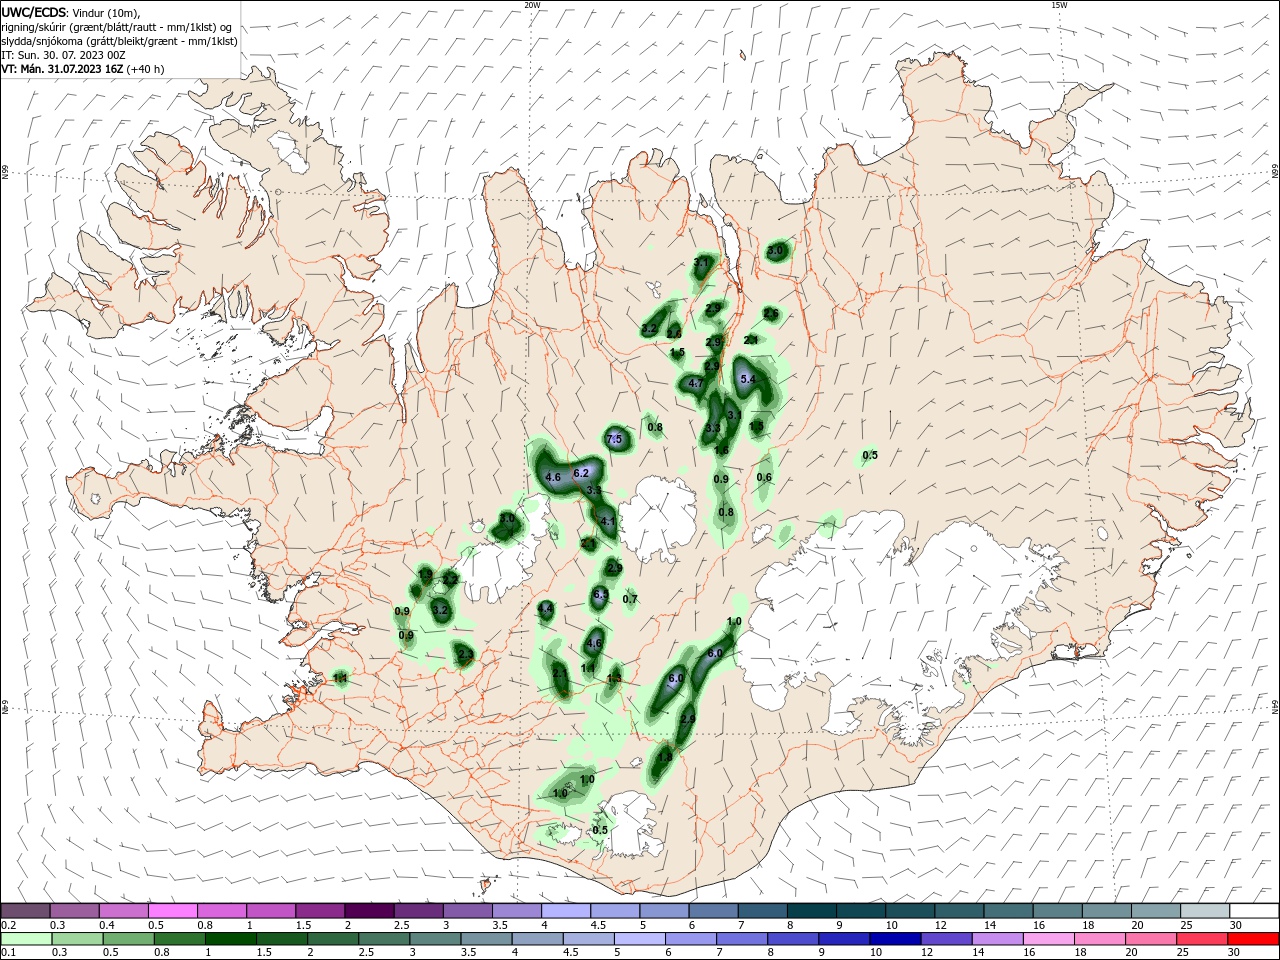Select the light gray 25 swatch in upper legend
Viewport: 1280px width, 960px height.
point(1204,910)
